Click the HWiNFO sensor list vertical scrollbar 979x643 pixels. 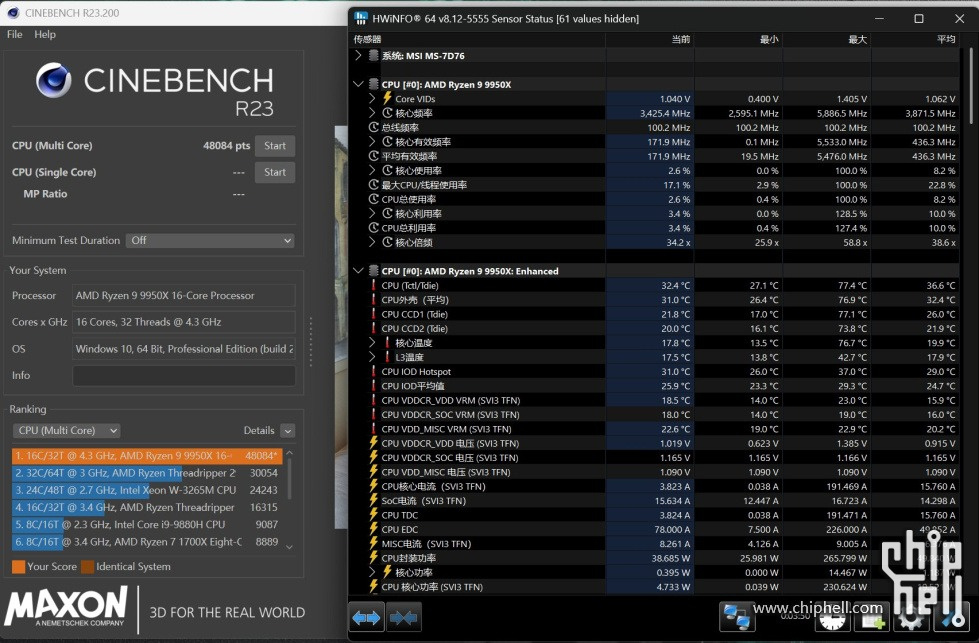pyautogui.click(x=970, y=87)
